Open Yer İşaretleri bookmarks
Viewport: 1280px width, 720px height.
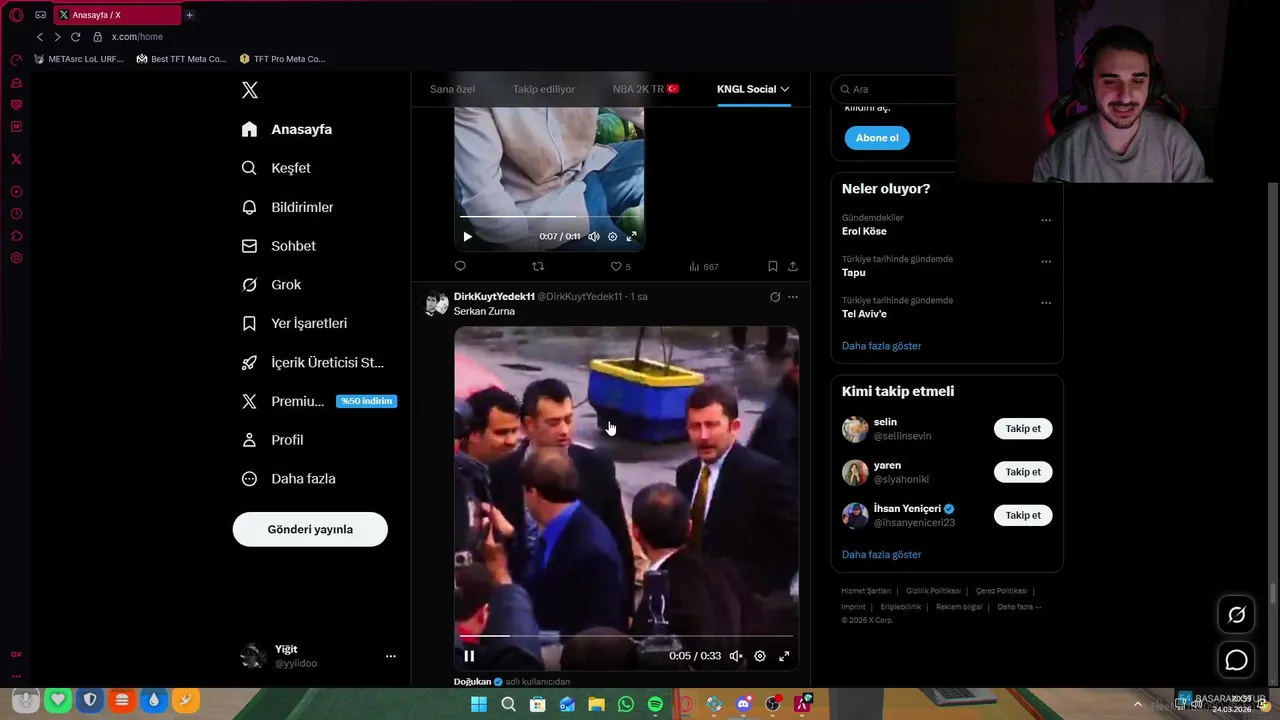click(x=295, y=323)
